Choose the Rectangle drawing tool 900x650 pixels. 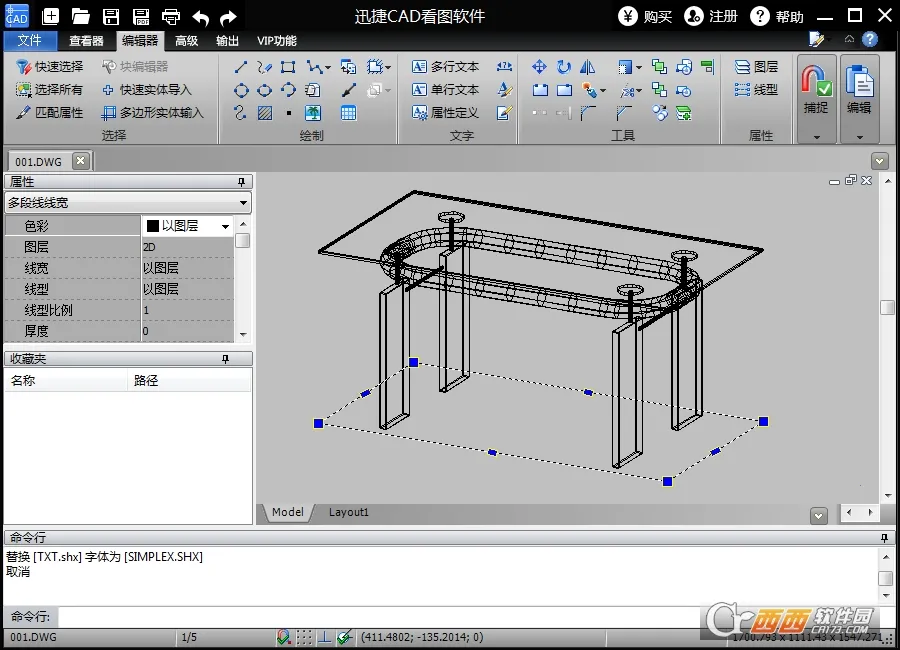click(288, 67)
